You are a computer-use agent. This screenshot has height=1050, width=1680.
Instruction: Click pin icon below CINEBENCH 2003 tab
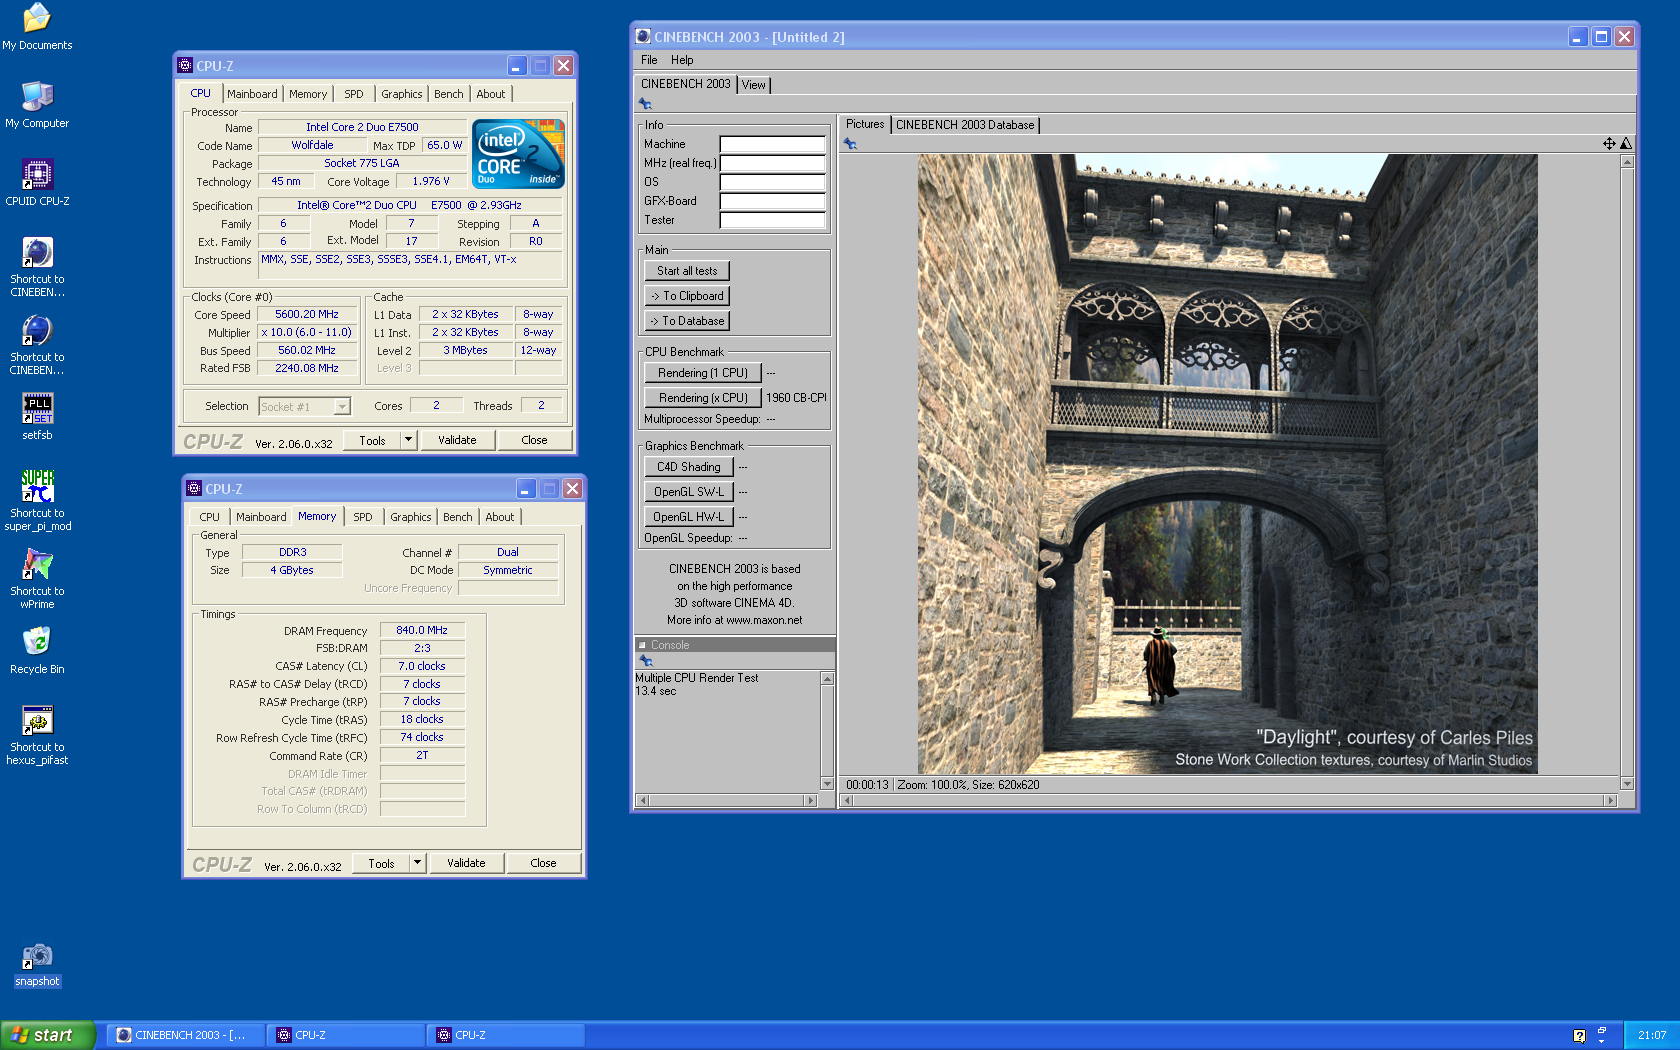click(x=645, y=104)
